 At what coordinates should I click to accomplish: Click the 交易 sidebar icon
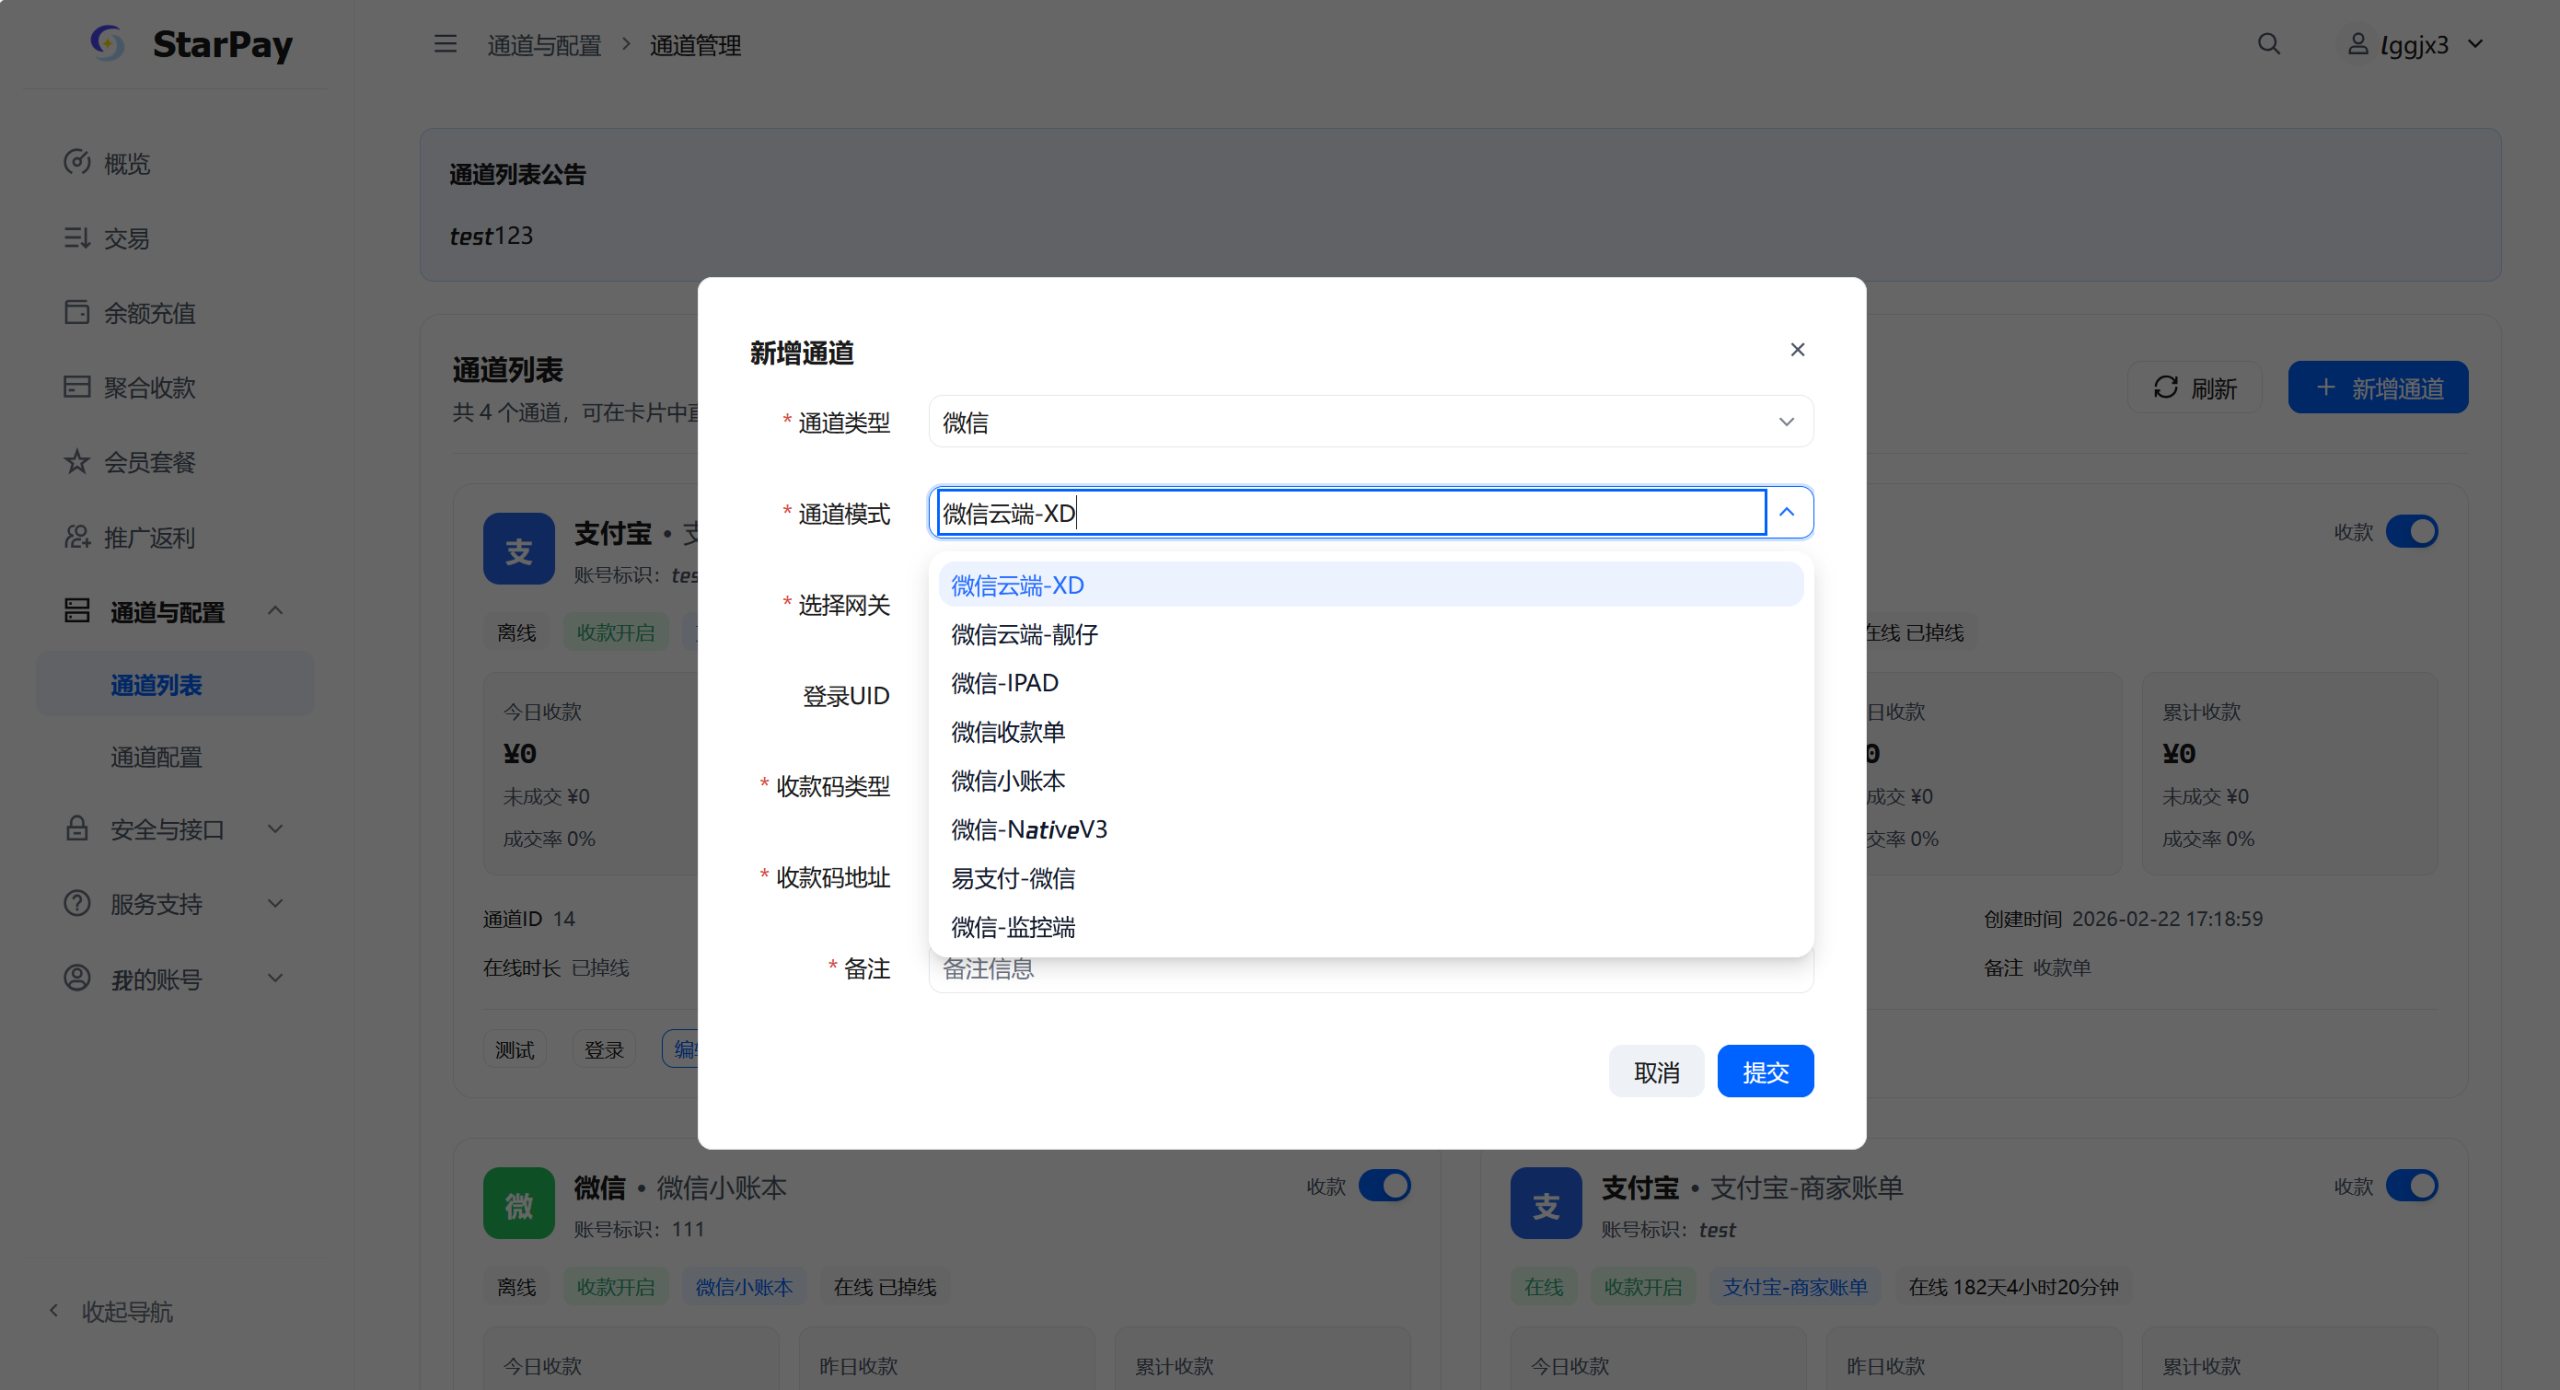point(77,237)
